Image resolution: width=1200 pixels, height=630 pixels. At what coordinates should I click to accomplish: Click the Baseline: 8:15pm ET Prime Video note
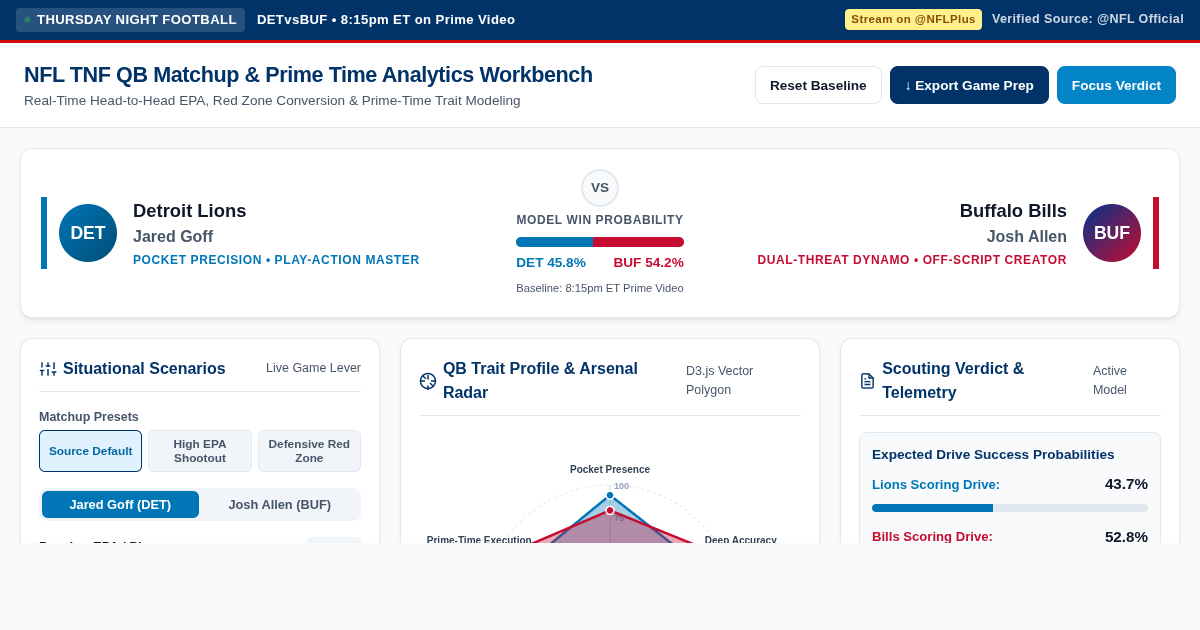tap(600, 288)
